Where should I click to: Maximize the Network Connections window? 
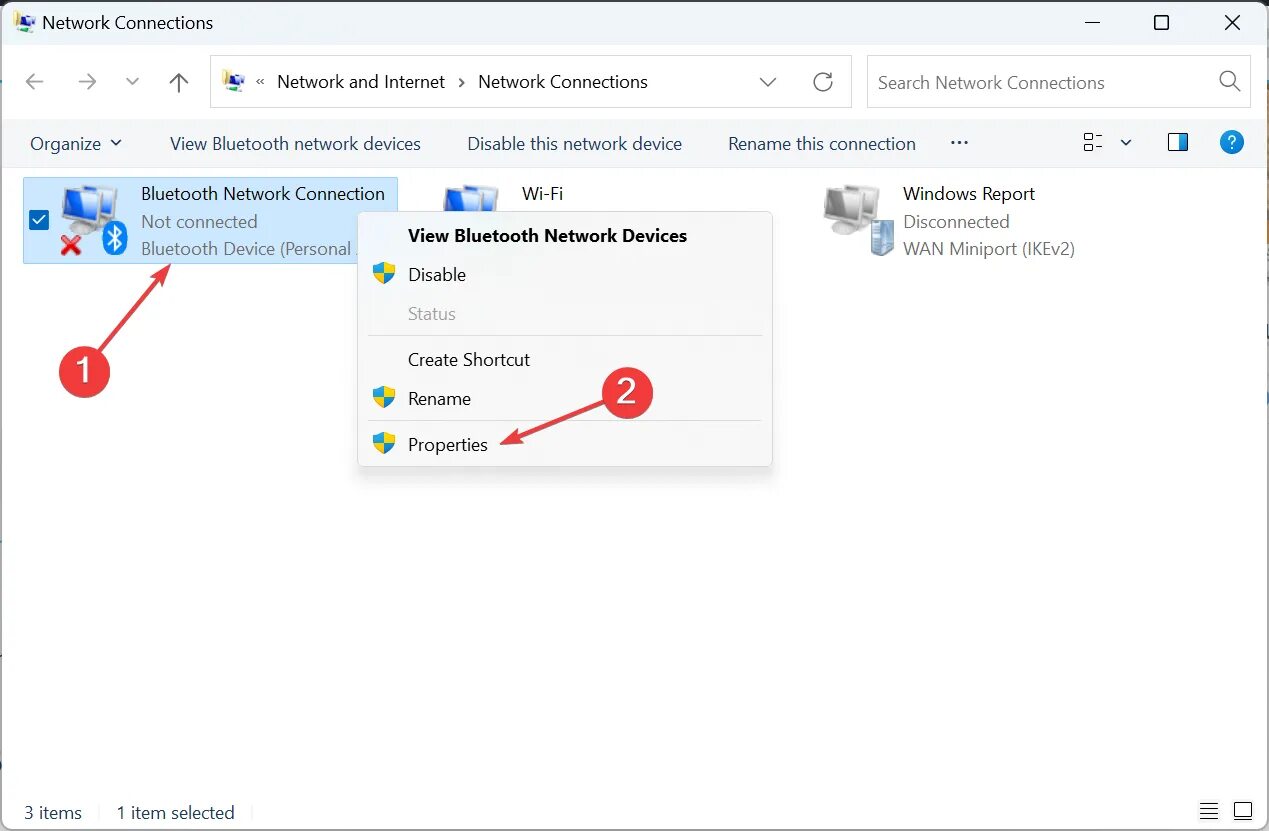point(1161,22)
